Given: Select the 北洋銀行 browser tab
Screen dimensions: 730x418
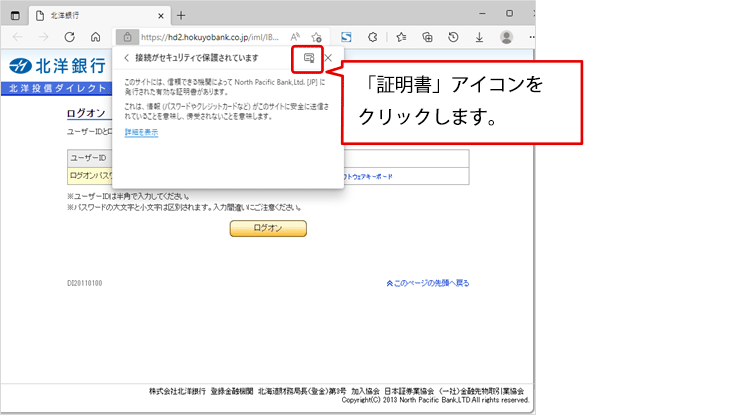Looking at the screenshot, I should [99, 15].
